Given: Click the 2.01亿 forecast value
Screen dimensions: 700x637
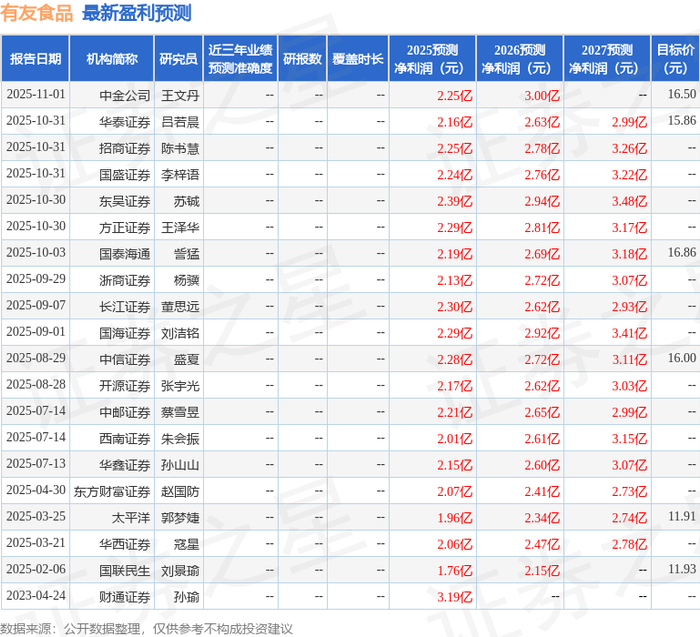Looking at the screenshot, I should click(x=454, y=439).
